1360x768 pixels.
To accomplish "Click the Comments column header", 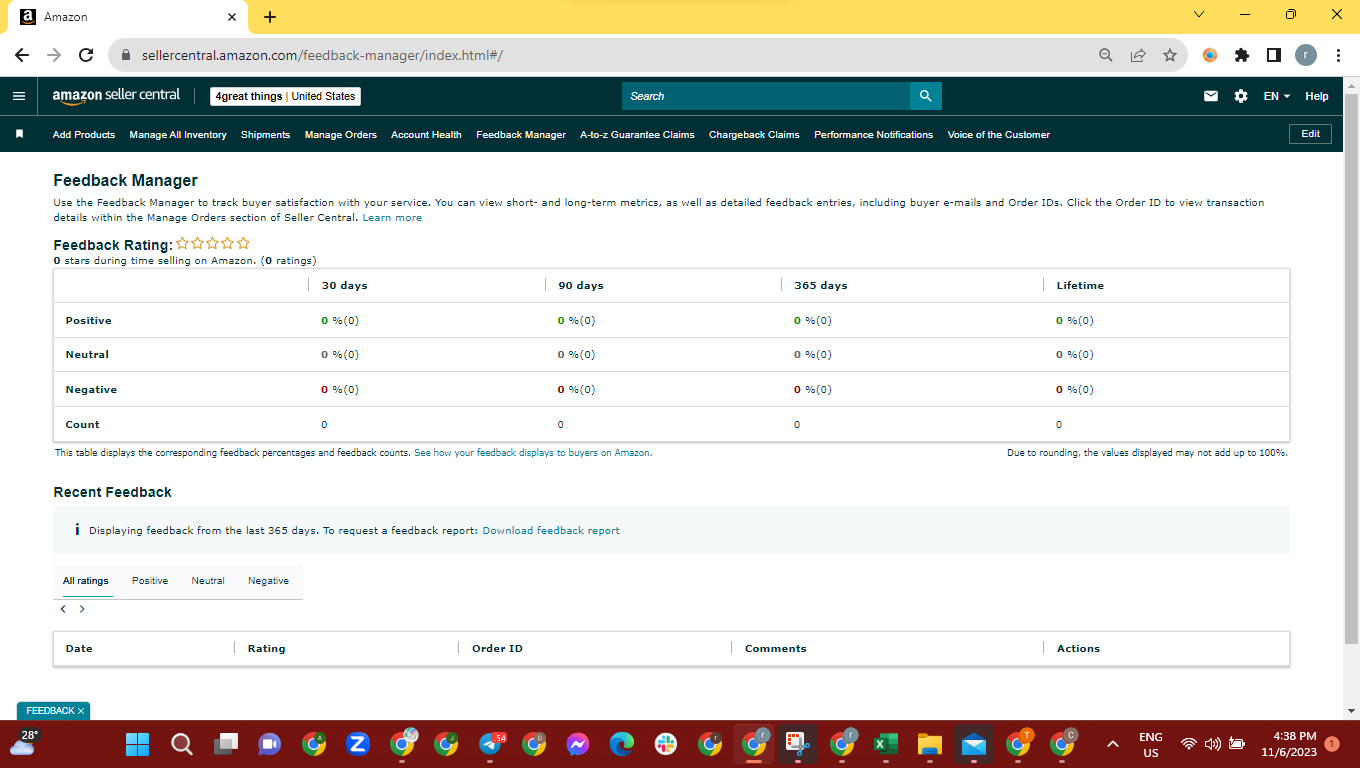I will tap(775, 649).
